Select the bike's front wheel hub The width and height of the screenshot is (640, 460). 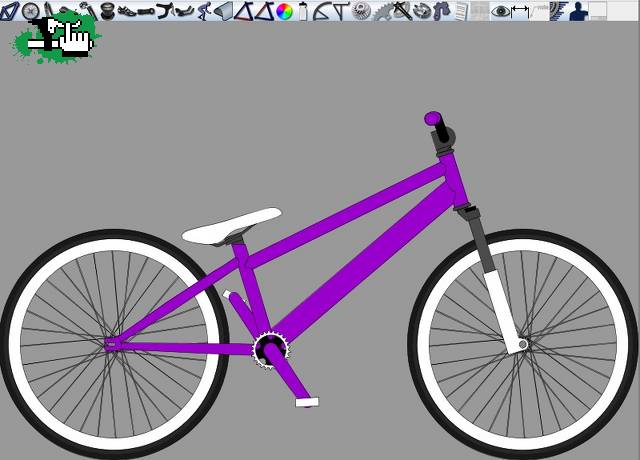522,345
